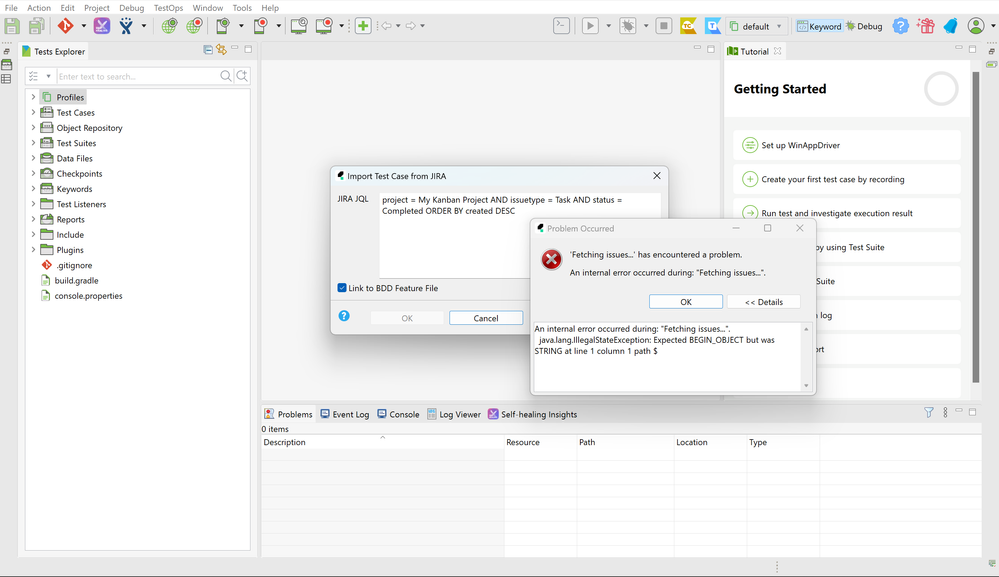The height and width of the screenshot is (577, 999).
Task: Uncheck Link to BDD Feature File checkbox
Action: 342,288
